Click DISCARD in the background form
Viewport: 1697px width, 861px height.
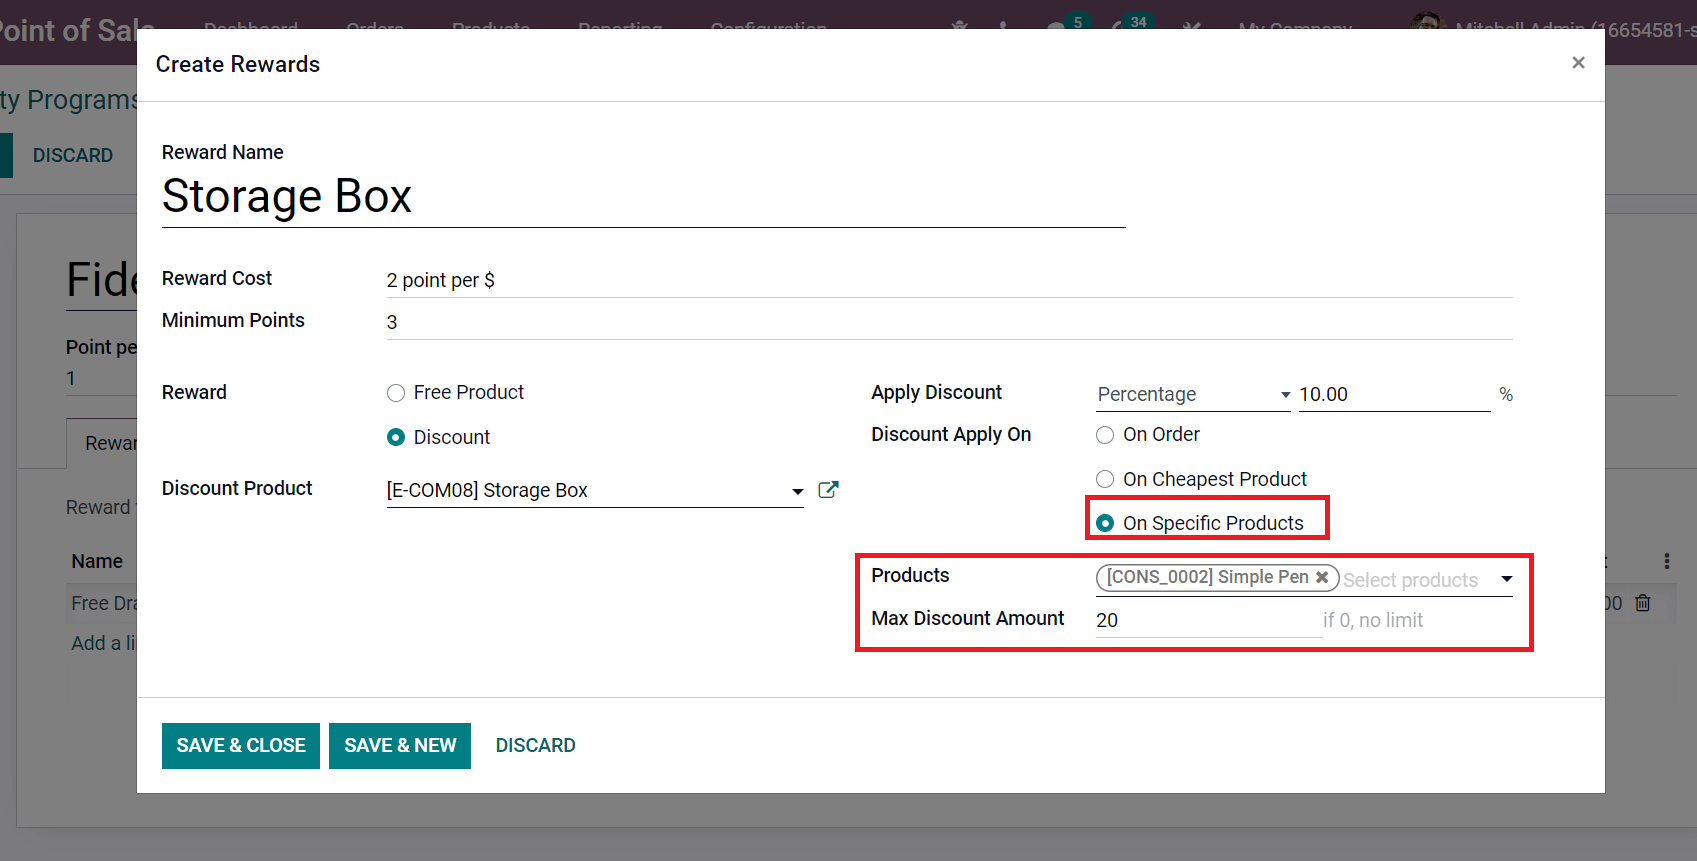pyautogui.click(x=73, y=156)
